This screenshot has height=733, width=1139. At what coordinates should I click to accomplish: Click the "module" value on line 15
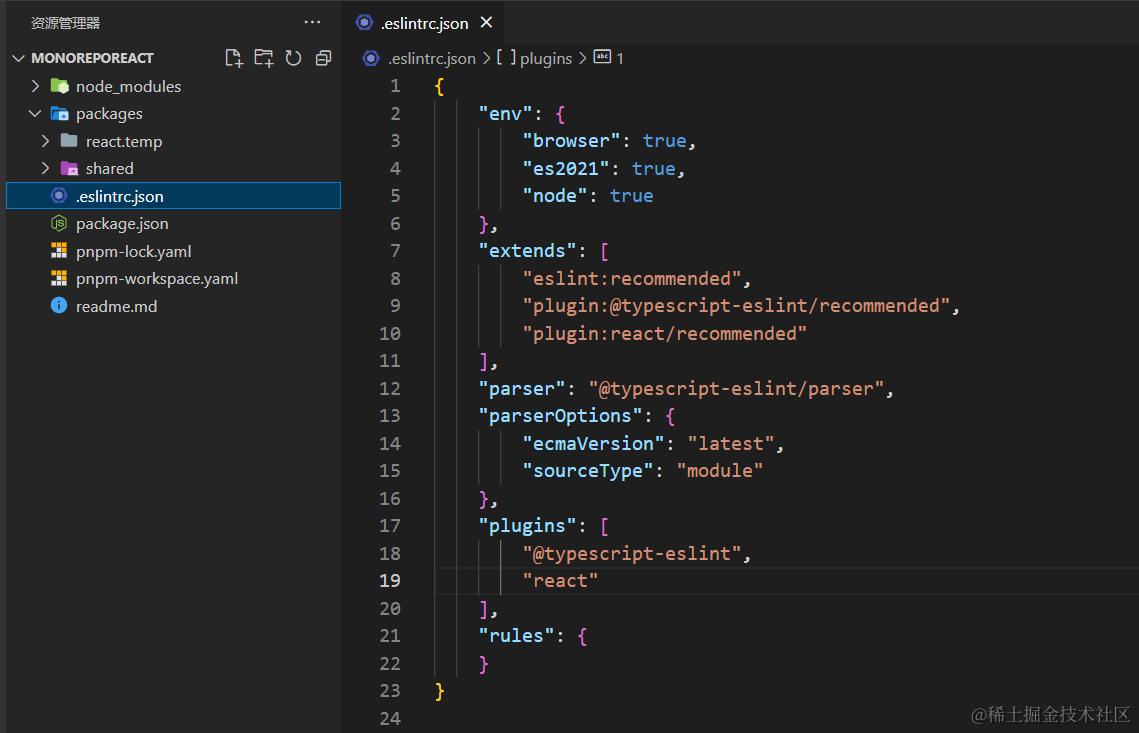click(720, 471)
